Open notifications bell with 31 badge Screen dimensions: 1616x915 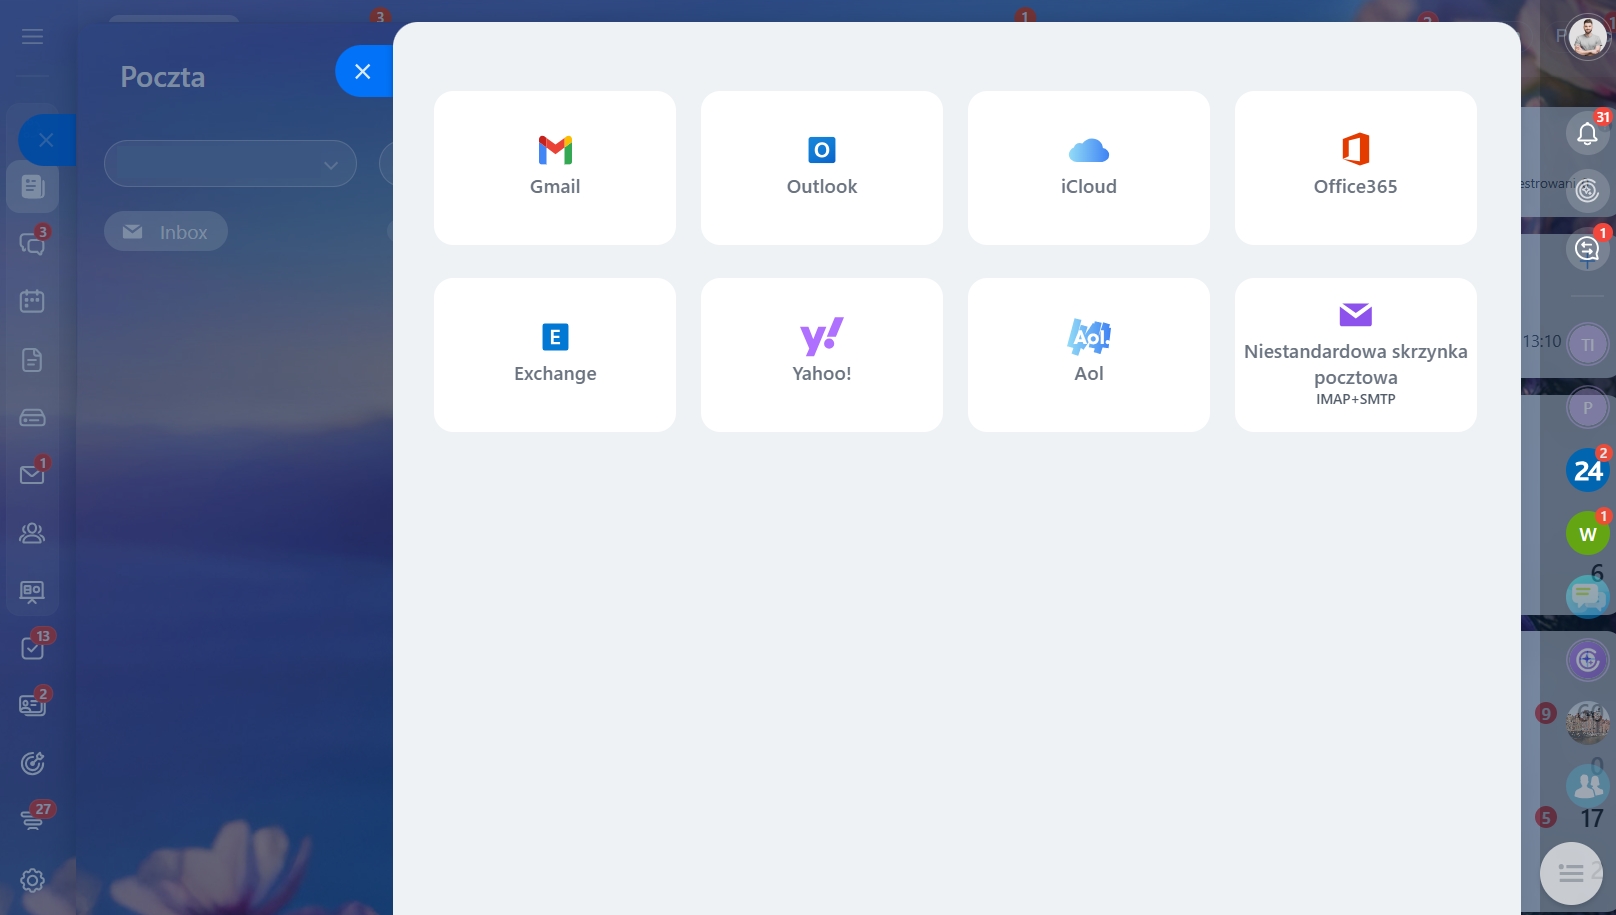(1587, 134)
